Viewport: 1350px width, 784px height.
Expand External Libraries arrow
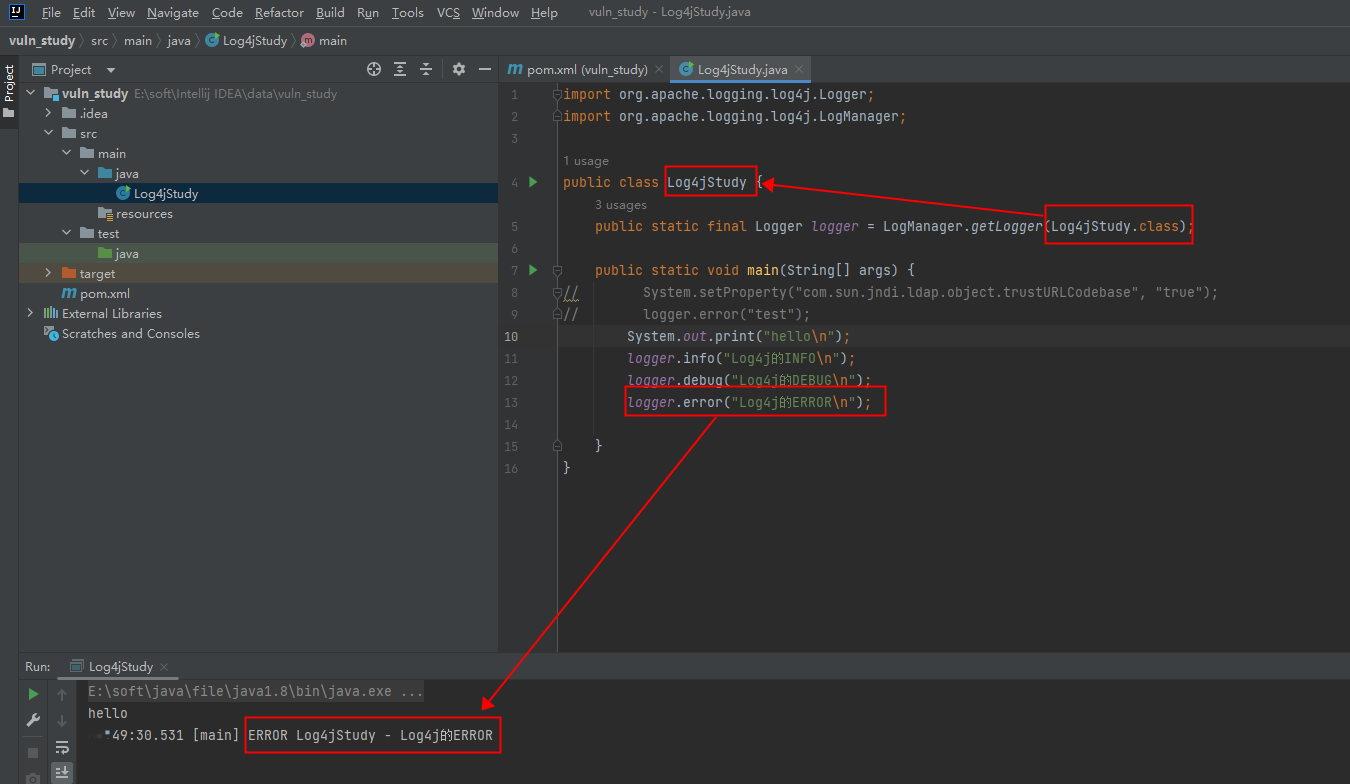point(30,313)
